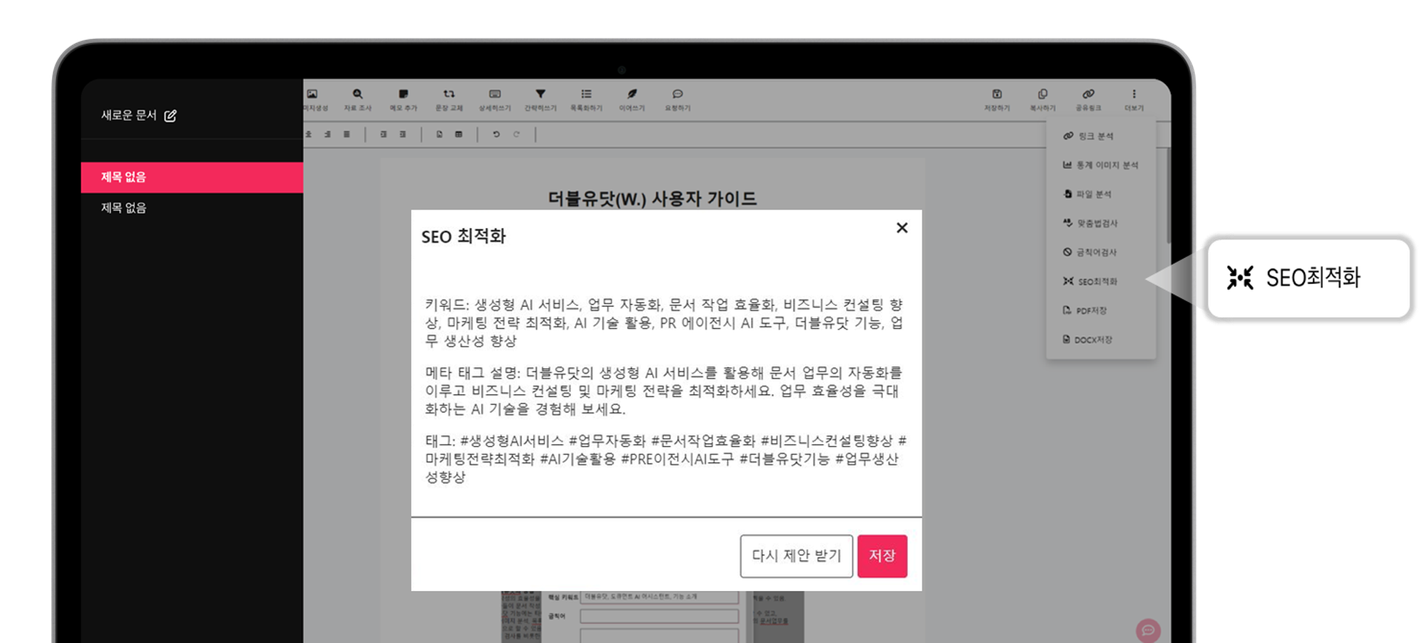Click the 태그: hashtag paragraph
Image resolution: width=1420 pixels, height=643 pixels.
pyautogui.click(x=666, y=459)
